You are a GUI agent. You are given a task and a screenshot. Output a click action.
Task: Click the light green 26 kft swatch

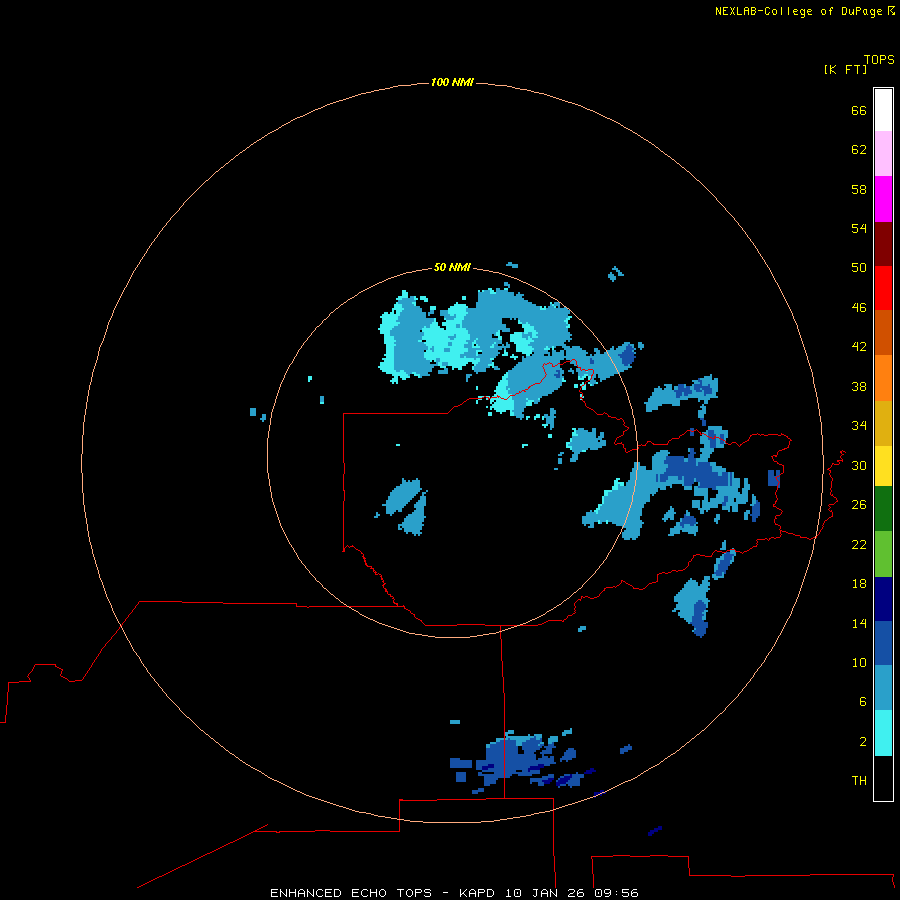click(883, 554)
